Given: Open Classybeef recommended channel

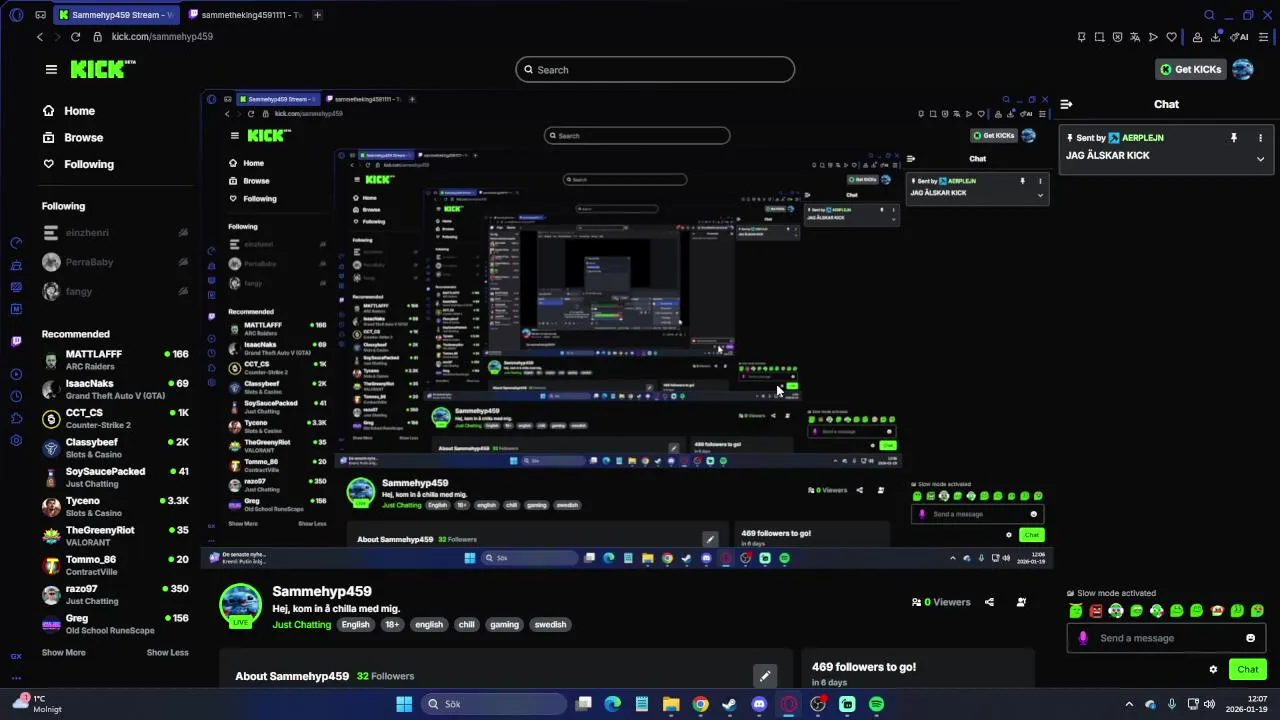Looking at the screenshot, I should (115, 448).
